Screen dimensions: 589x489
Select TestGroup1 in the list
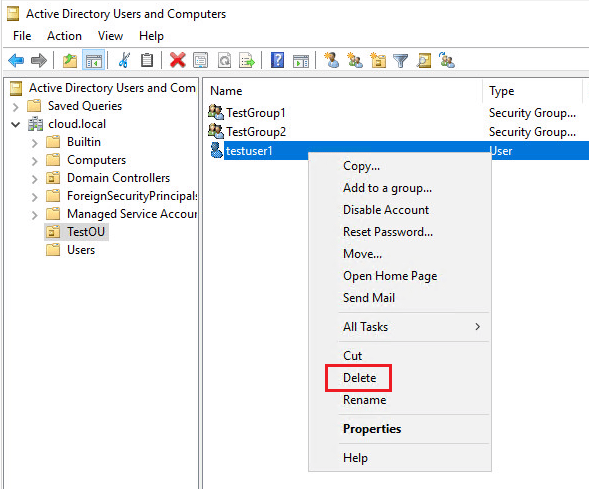coord(255,113)
